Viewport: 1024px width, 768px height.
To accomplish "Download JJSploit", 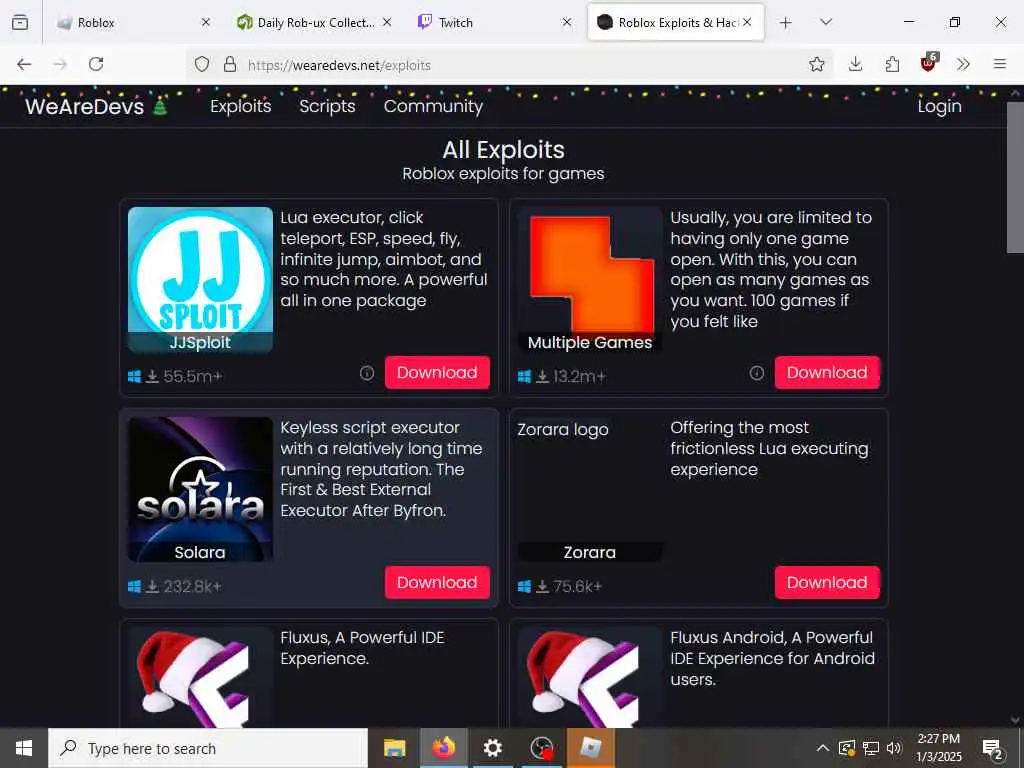I will point(437,372).
